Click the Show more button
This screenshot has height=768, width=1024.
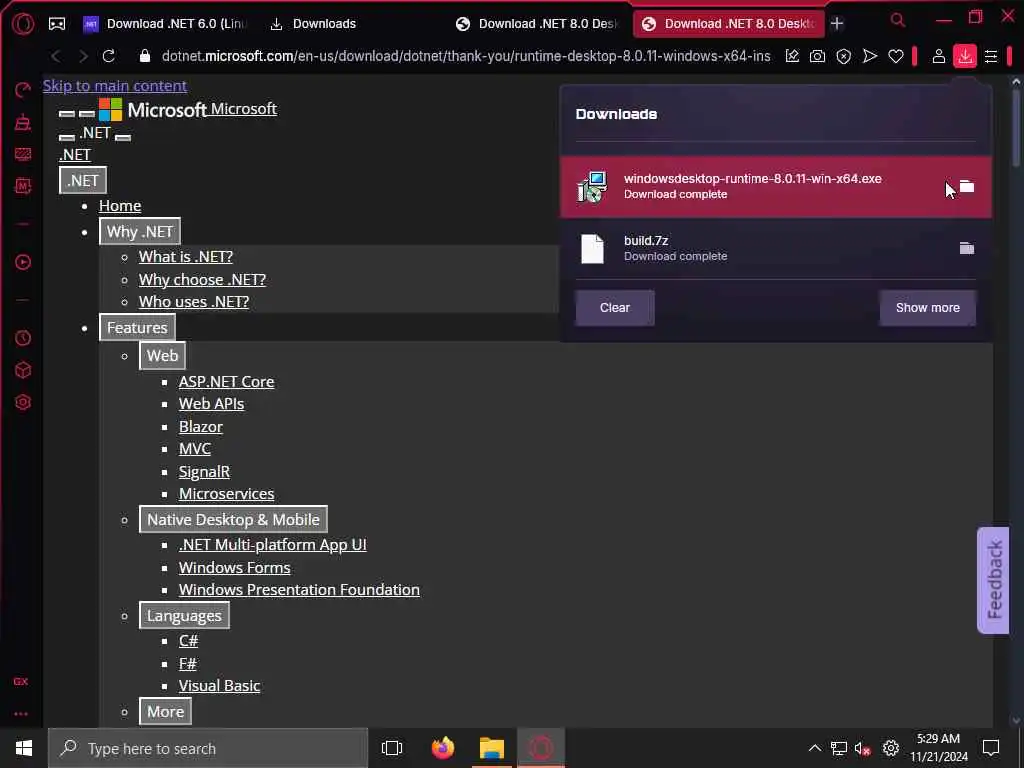pos(927,308)
